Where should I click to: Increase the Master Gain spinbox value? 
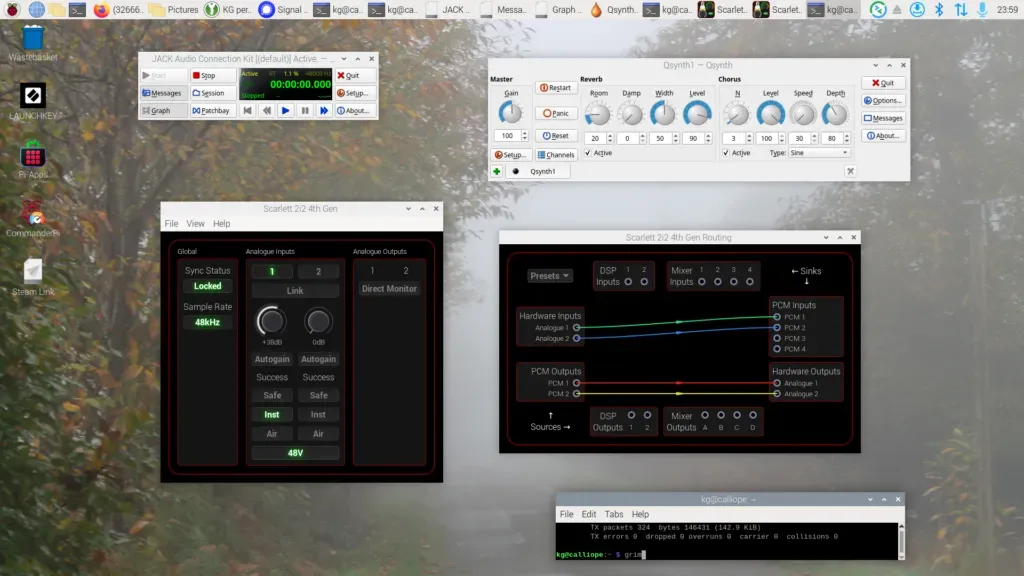tap(524, 133)
